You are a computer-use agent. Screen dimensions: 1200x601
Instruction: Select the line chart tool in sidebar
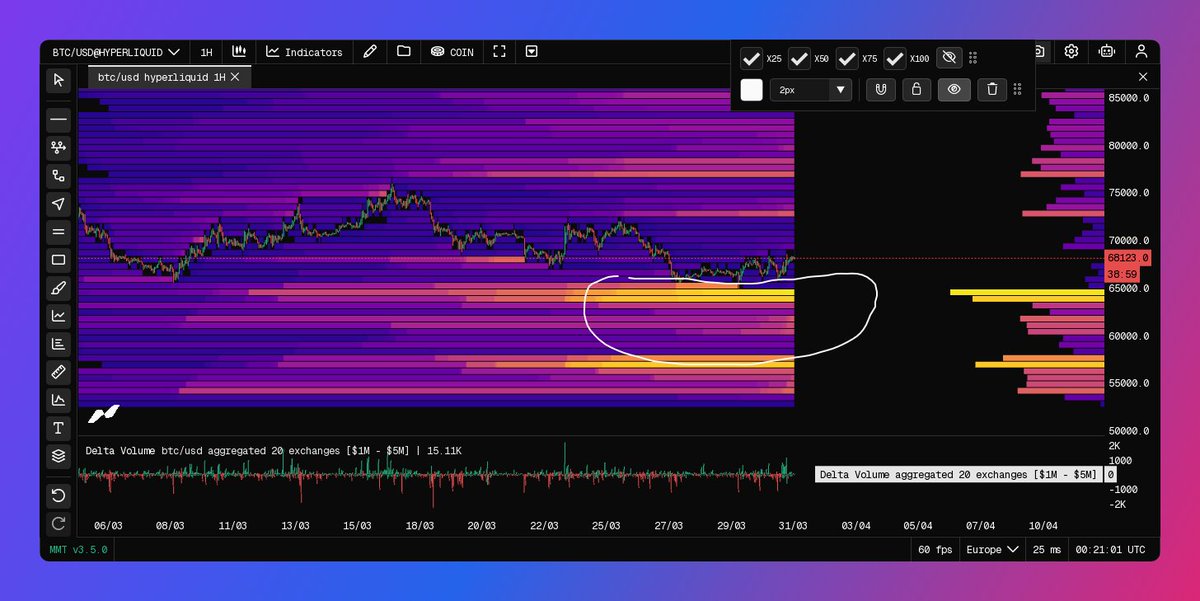[x=58, y=316]
